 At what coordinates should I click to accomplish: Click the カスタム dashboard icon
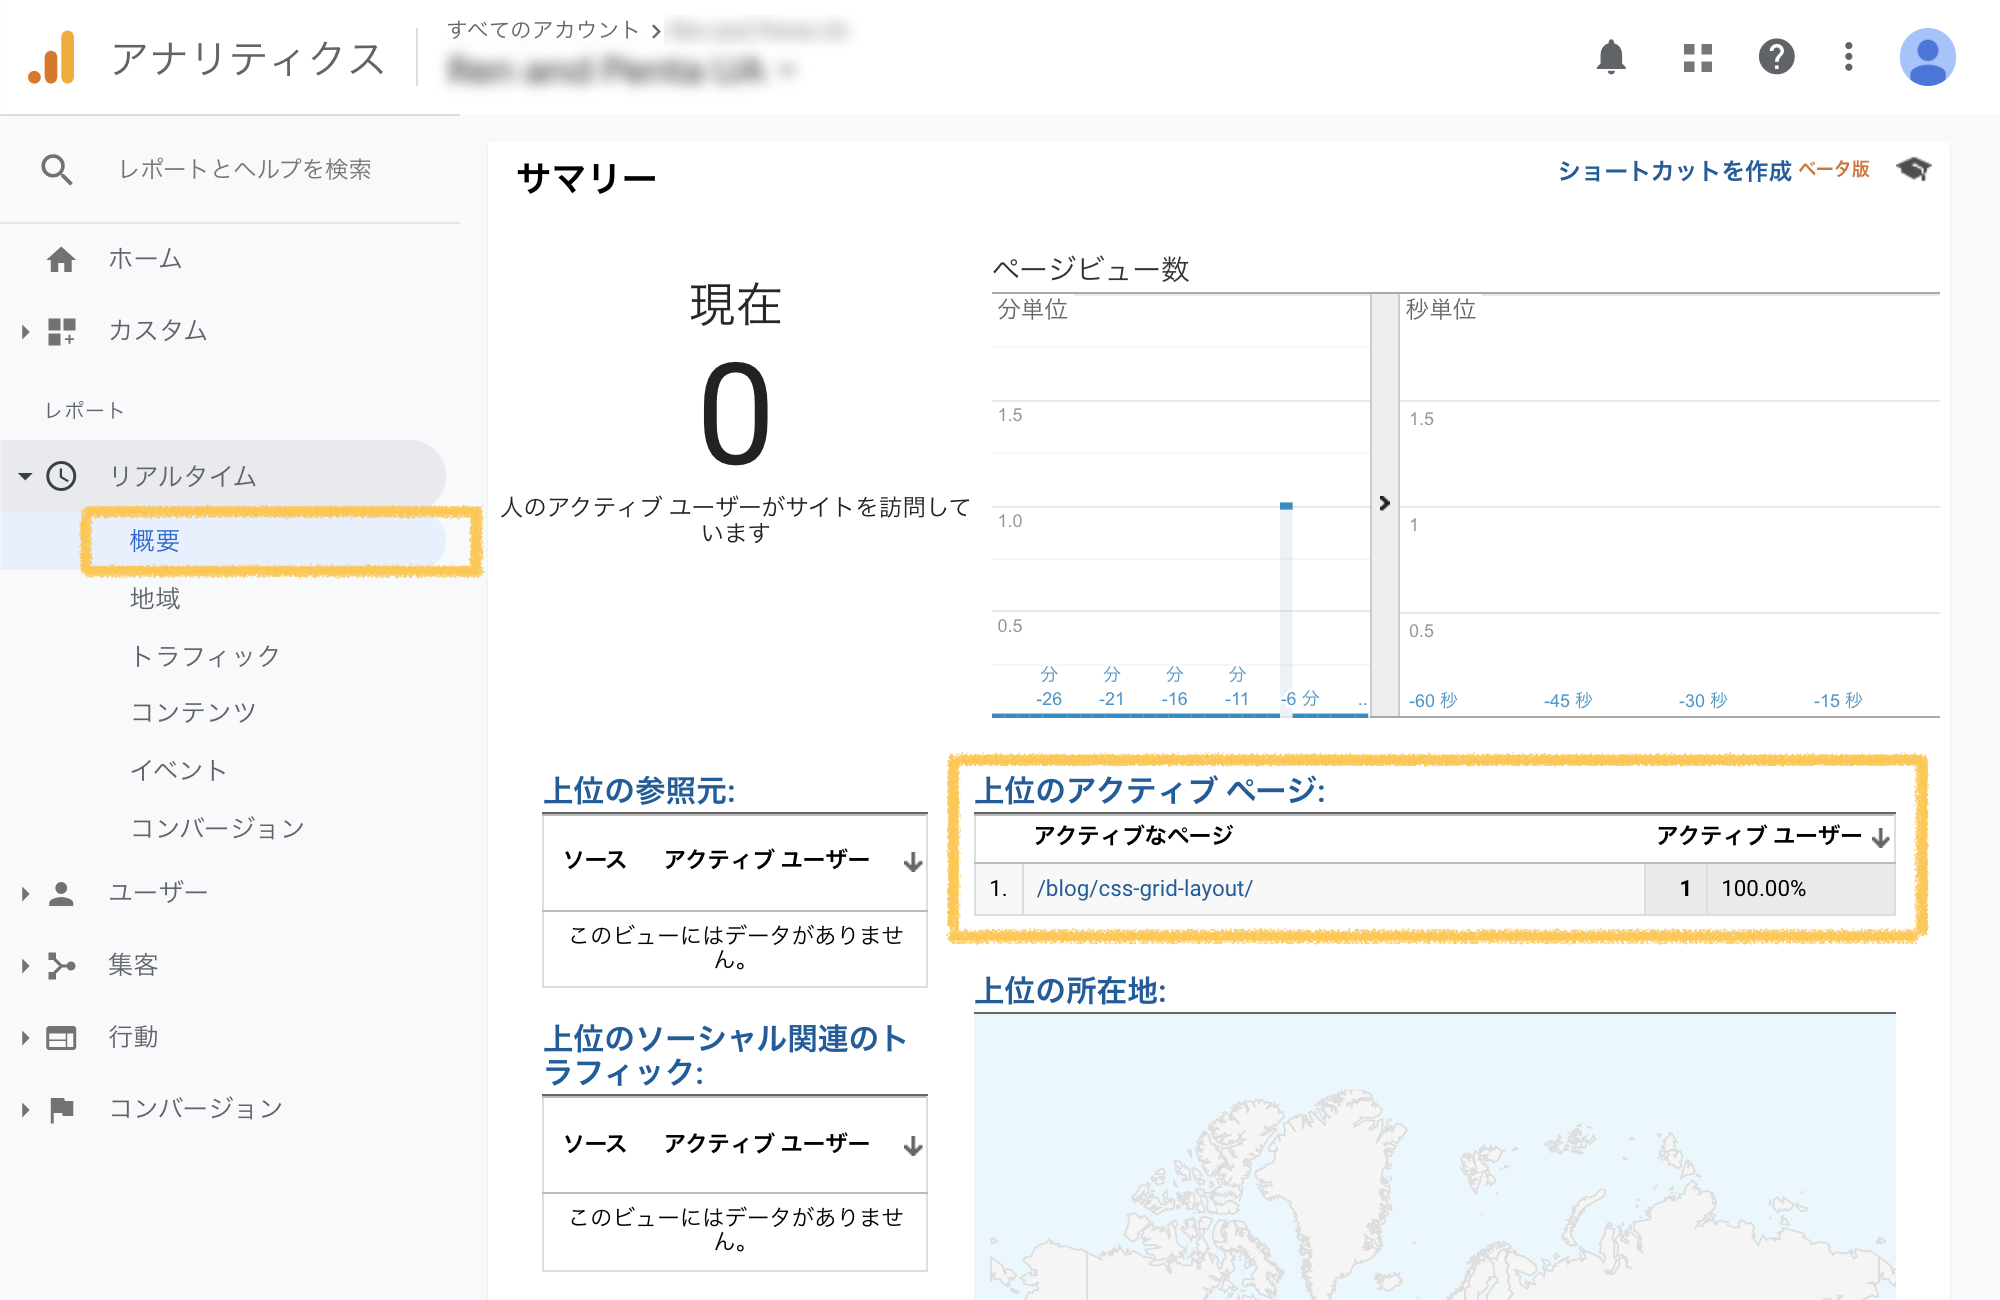point(62,331)
